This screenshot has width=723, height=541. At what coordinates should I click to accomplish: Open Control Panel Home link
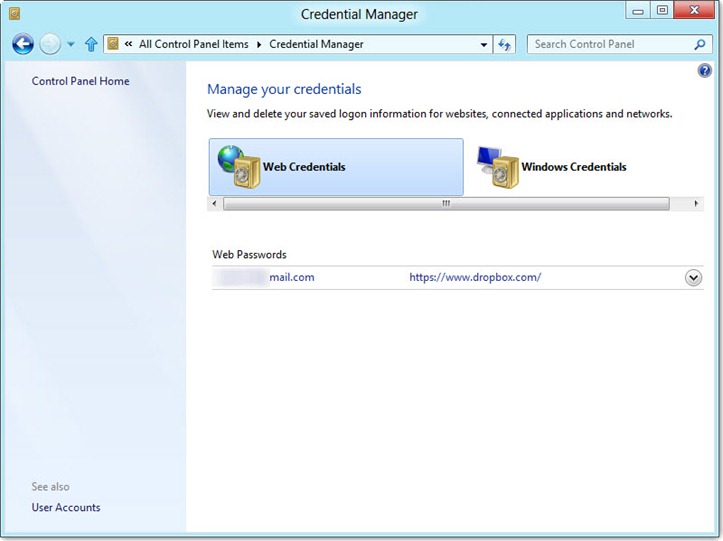pos(80,81)
